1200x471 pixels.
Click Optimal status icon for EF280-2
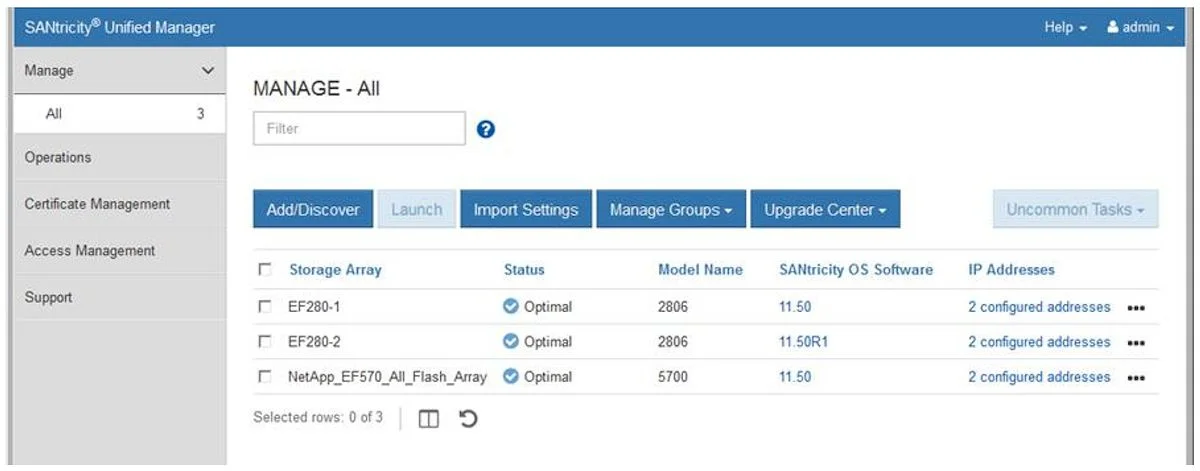511,342
